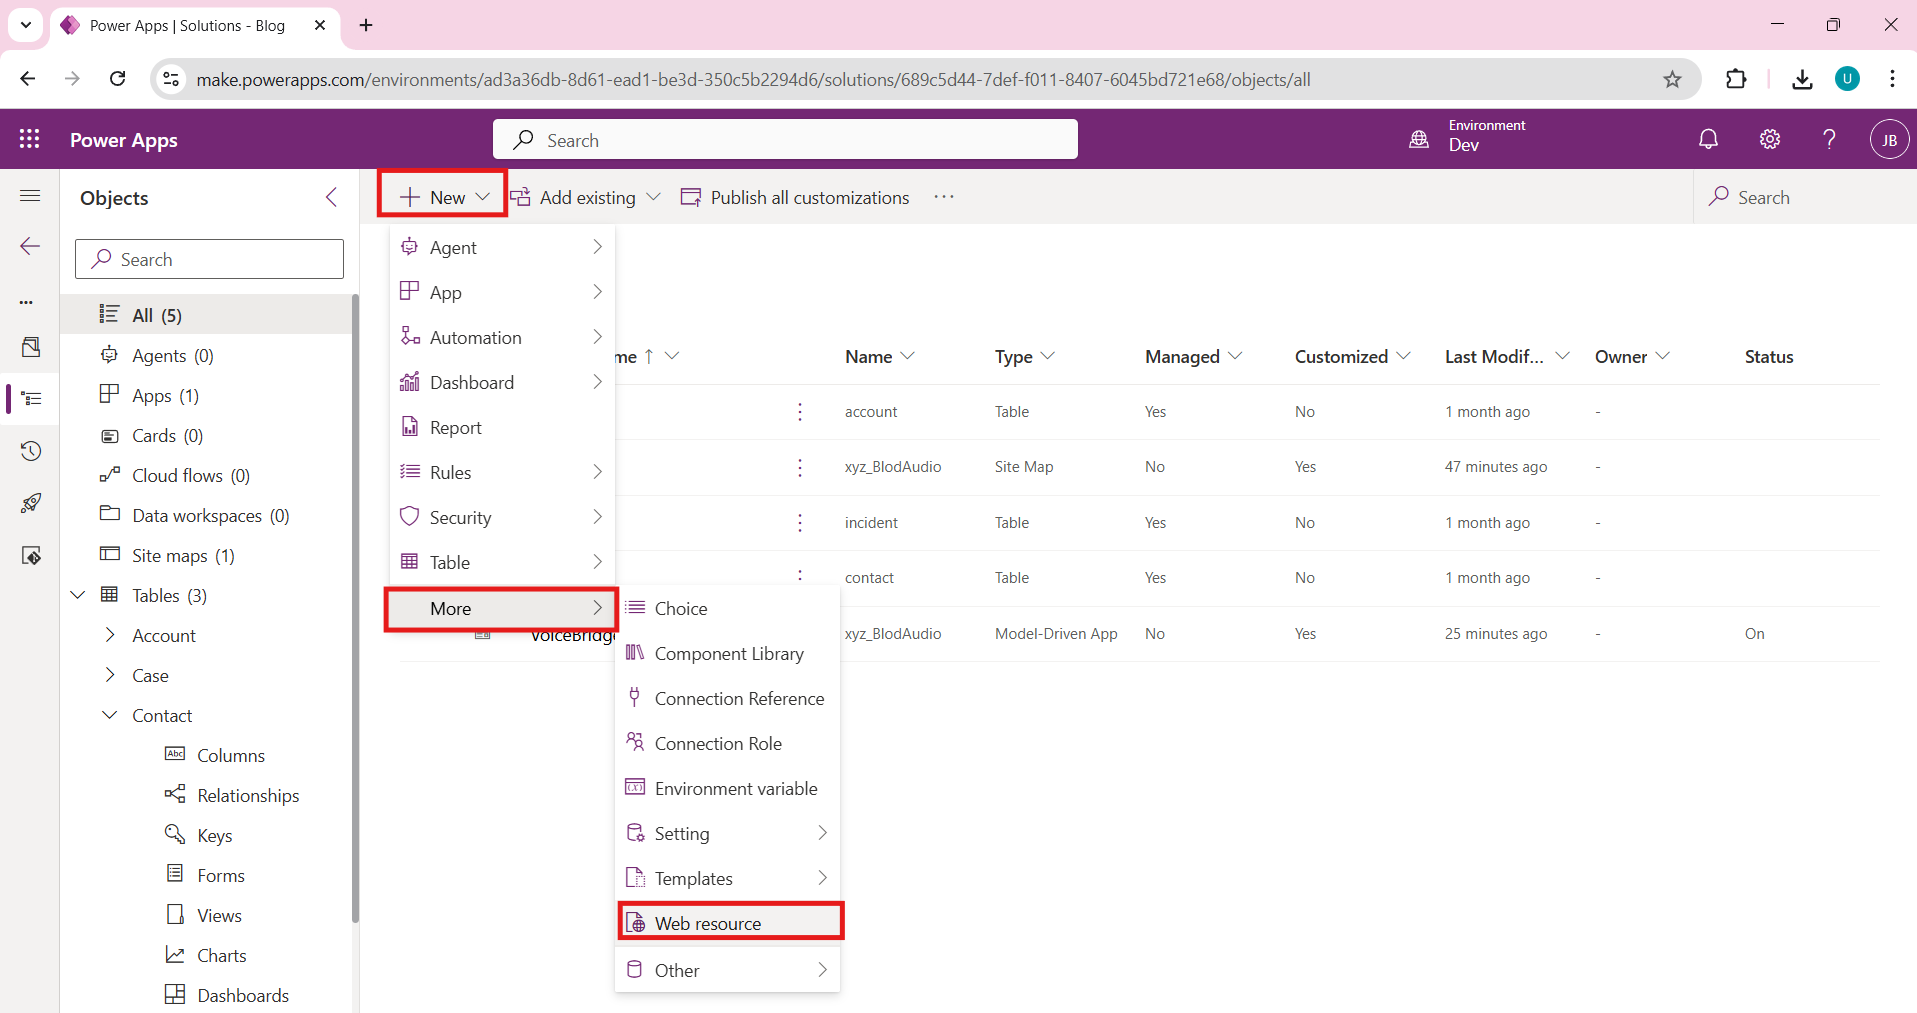
Task: Open the History icon in left rail
Action: 30,451
